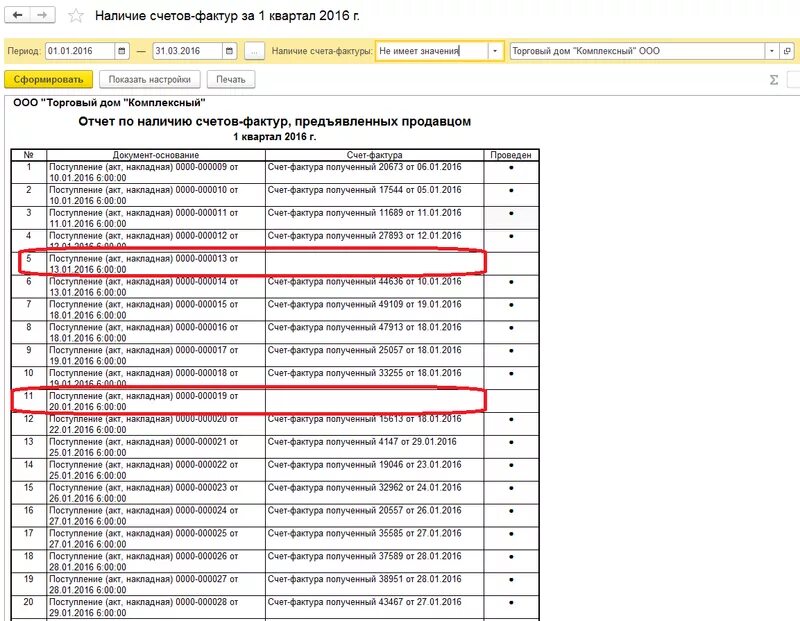Expand the 'Наличие счета-фактуры' dropdown arrow
This screenshot has width=800, height=621.
(495, 51)
